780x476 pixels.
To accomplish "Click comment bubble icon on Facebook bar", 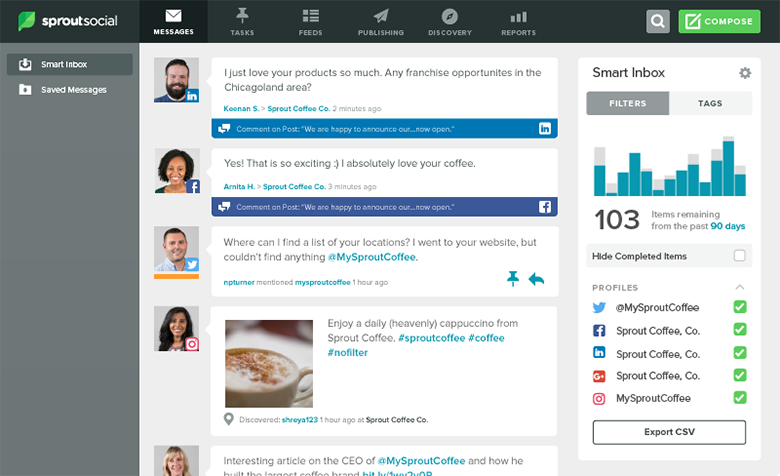I will [x=224, y=207].
